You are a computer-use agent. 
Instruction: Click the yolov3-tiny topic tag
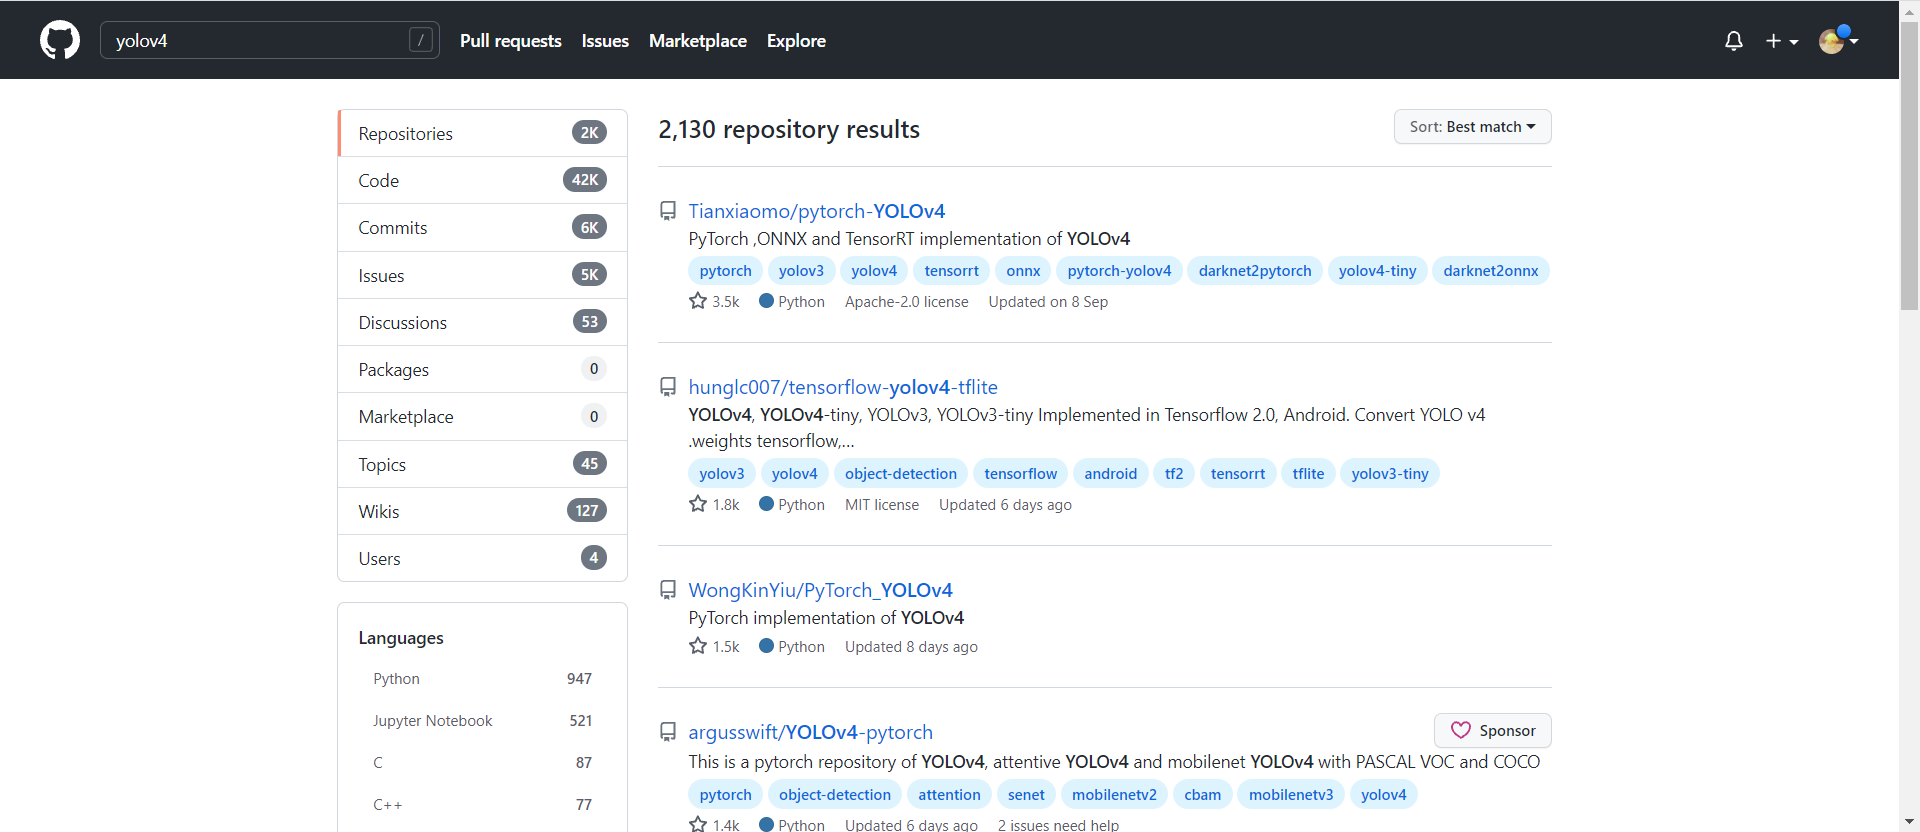point(1390,474)
